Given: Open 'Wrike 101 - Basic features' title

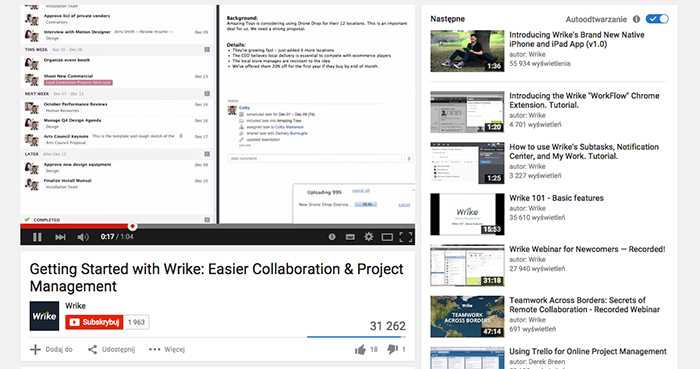Looking at the screenshot, I should pos(556,198).
